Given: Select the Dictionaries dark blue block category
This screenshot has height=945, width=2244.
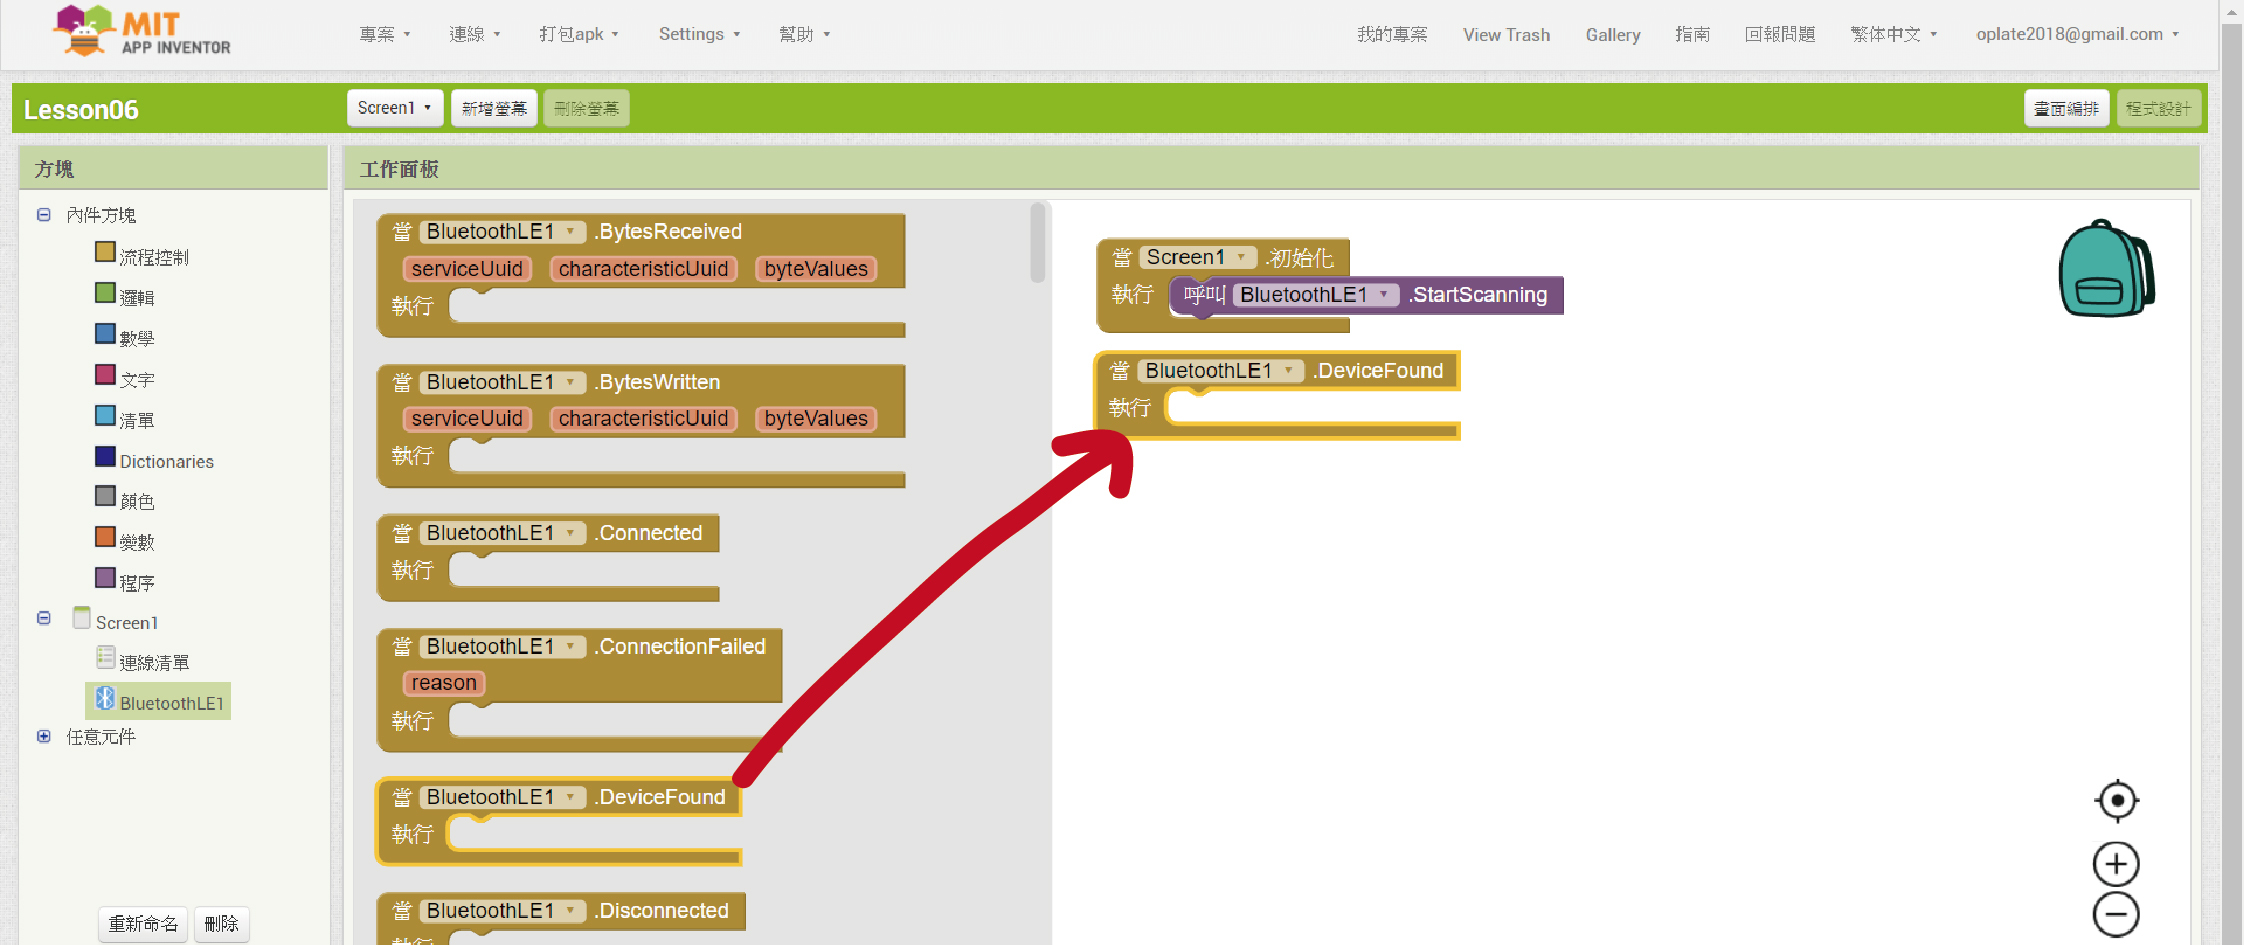Looking at the screenshot, I should (105, 457).
